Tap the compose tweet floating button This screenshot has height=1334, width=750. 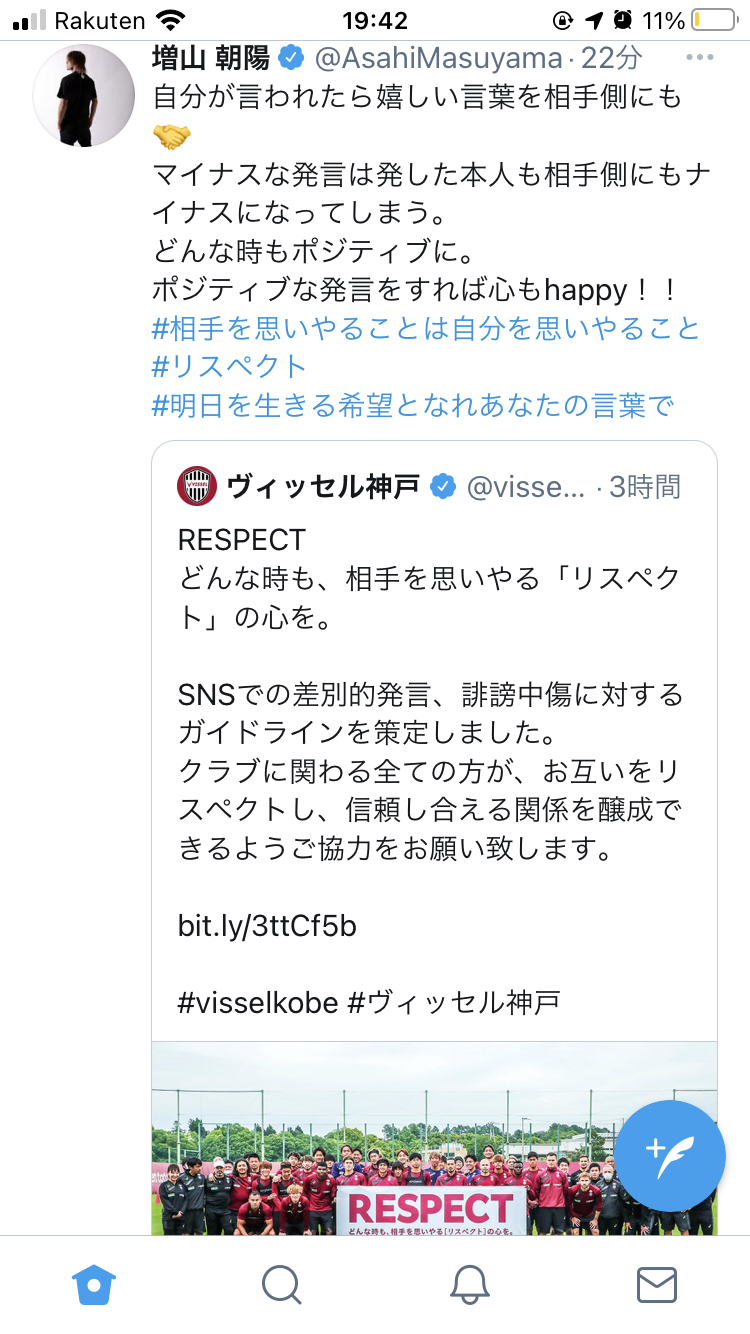tap(669, 1148)
